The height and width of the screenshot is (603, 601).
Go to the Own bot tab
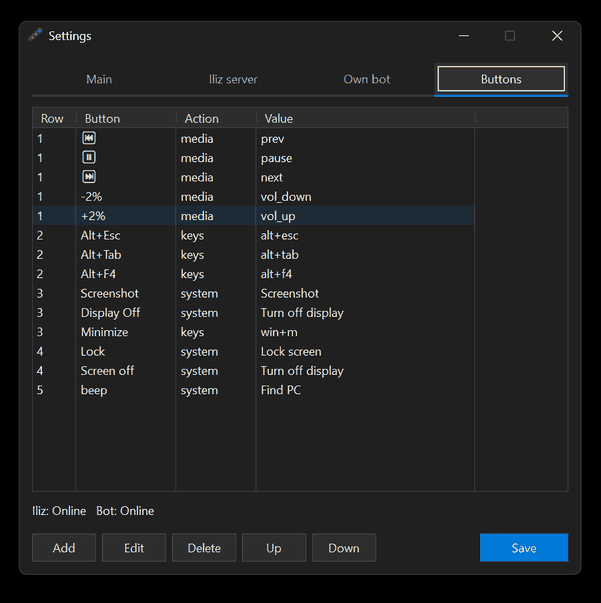click(x=367, y=79)
